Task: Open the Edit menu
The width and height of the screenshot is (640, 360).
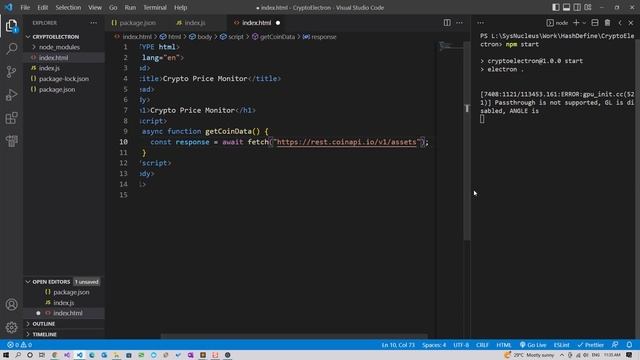Action: (42, 7)
